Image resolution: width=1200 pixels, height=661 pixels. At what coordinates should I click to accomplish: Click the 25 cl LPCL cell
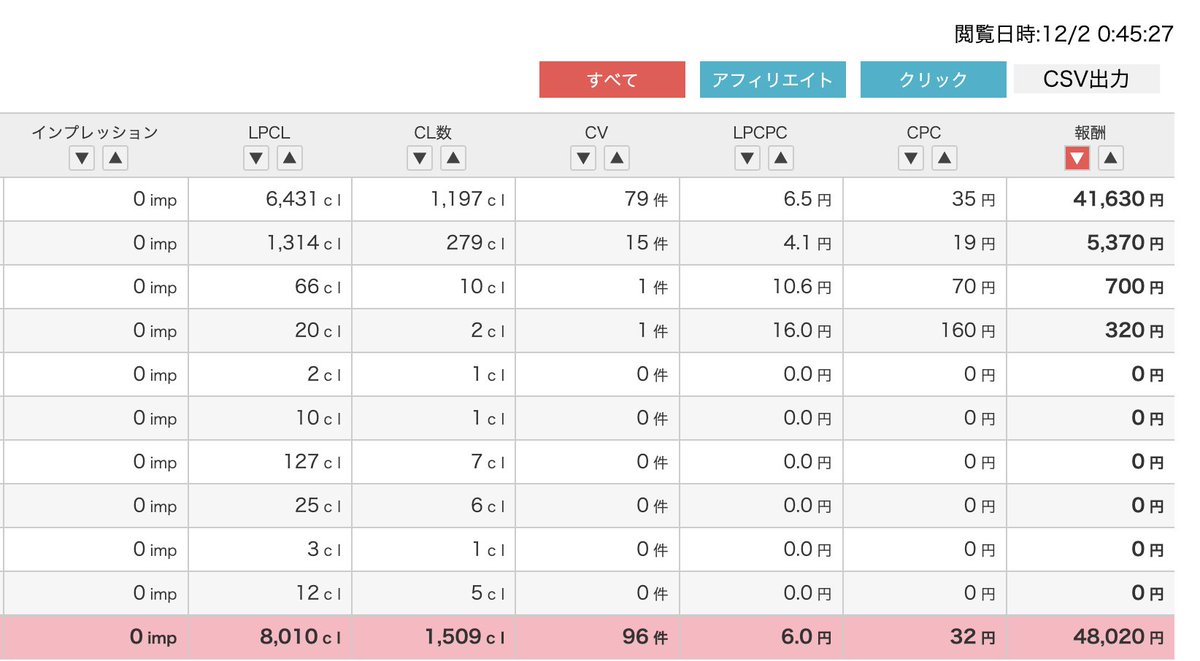point(270,506)
